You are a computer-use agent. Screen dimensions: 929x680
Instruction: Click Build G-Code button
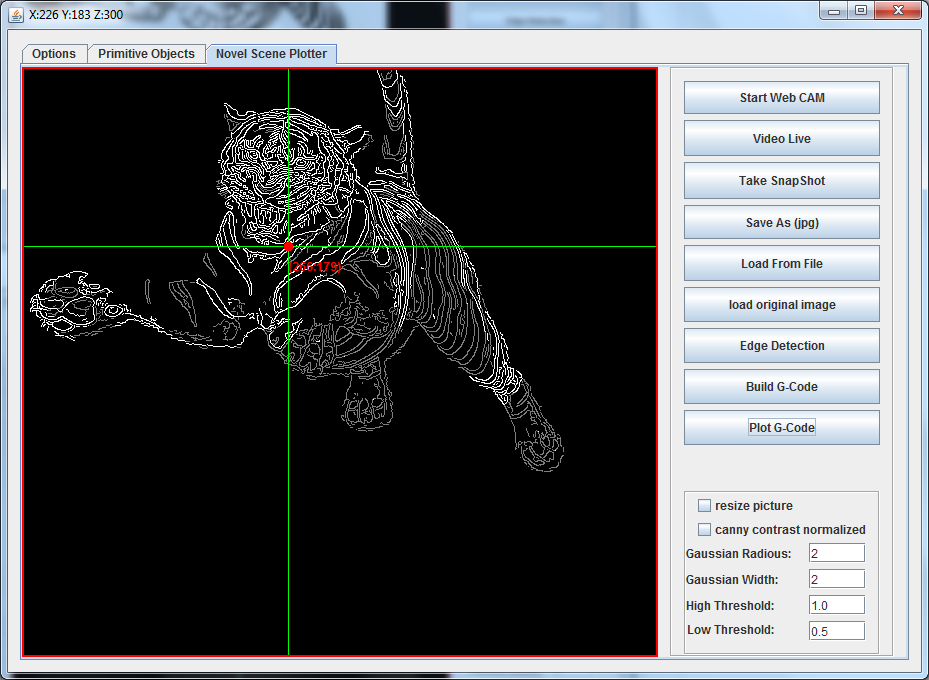[x=781, y=386]
